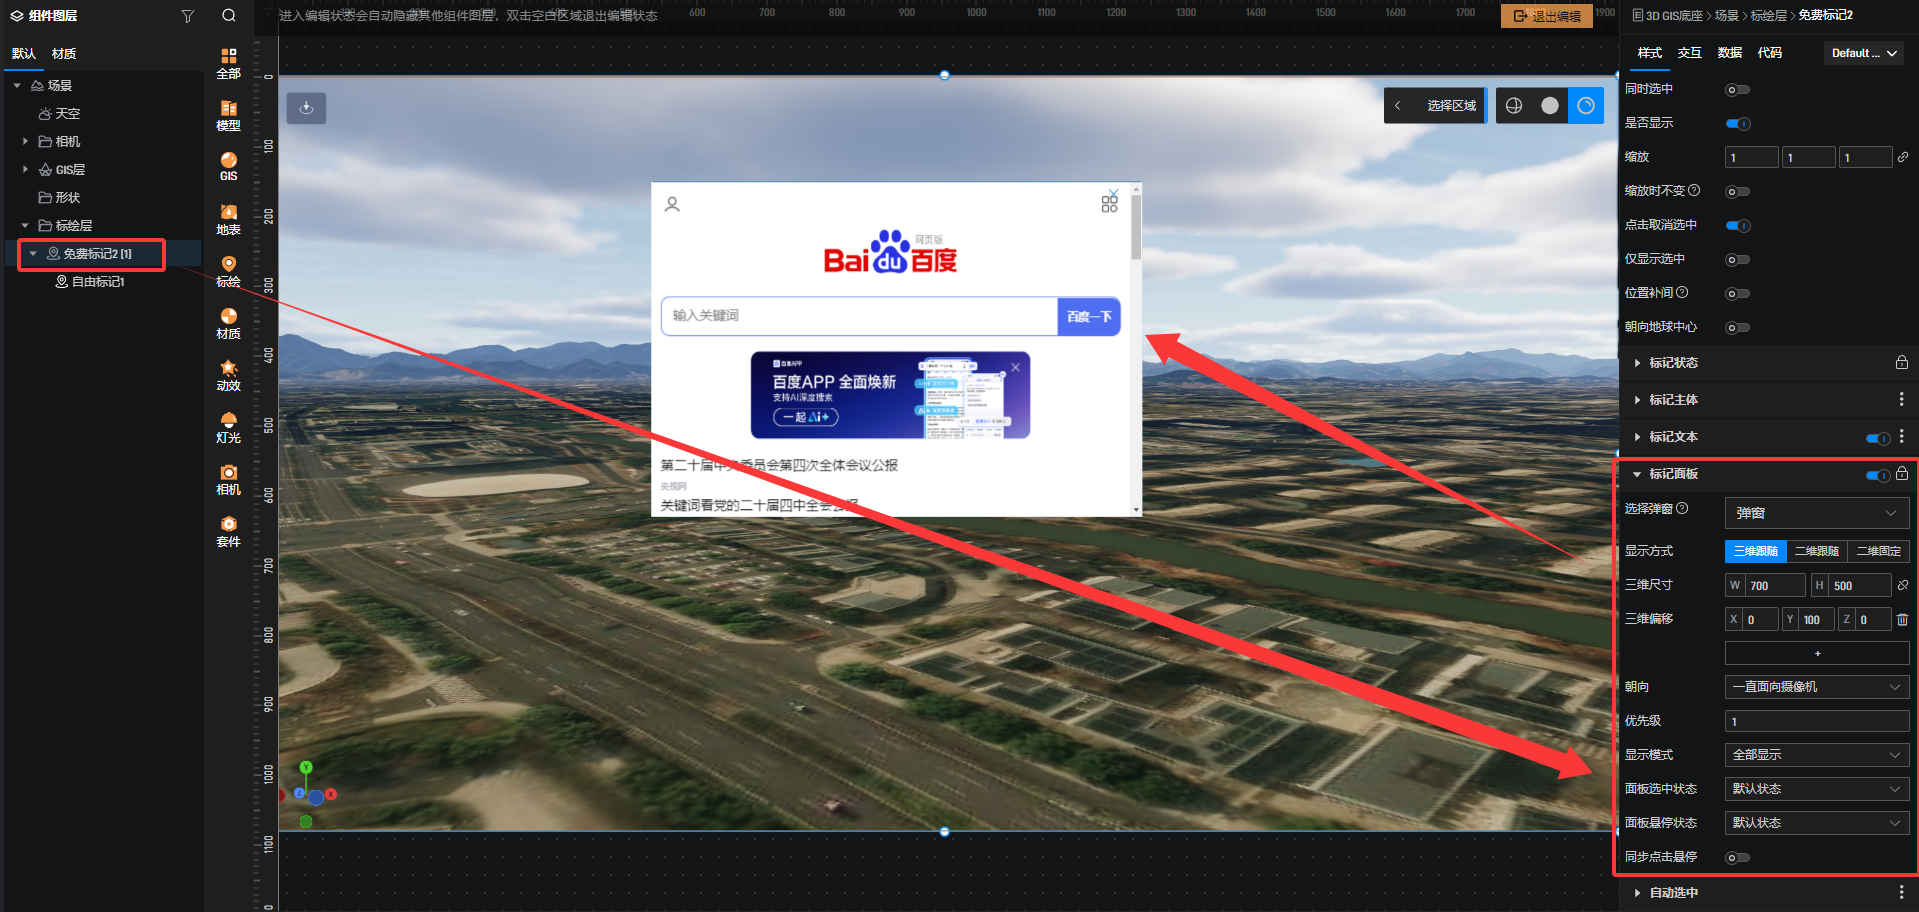
Task: Select the 自由标记1 layer in tree
Action: pyautogui.click(x=97, y=282)
